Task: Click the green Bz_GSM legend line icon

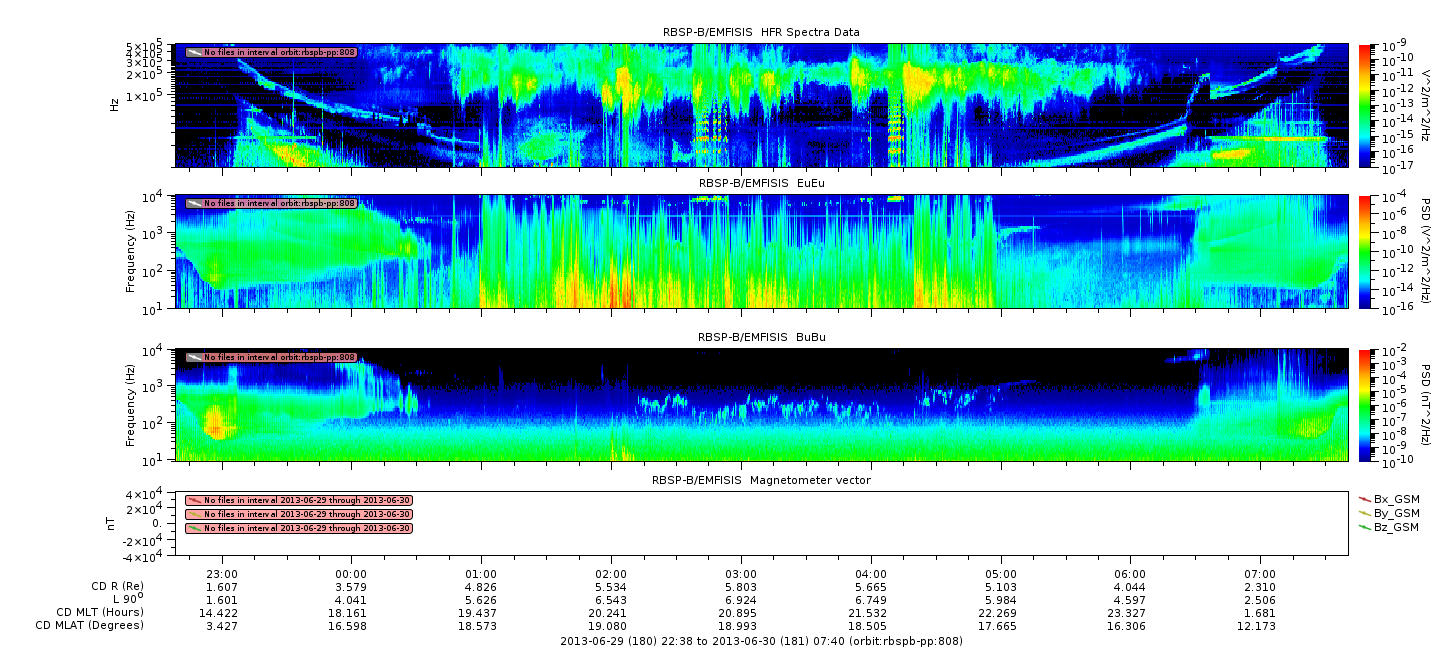Action: (x=1365, y=527)
